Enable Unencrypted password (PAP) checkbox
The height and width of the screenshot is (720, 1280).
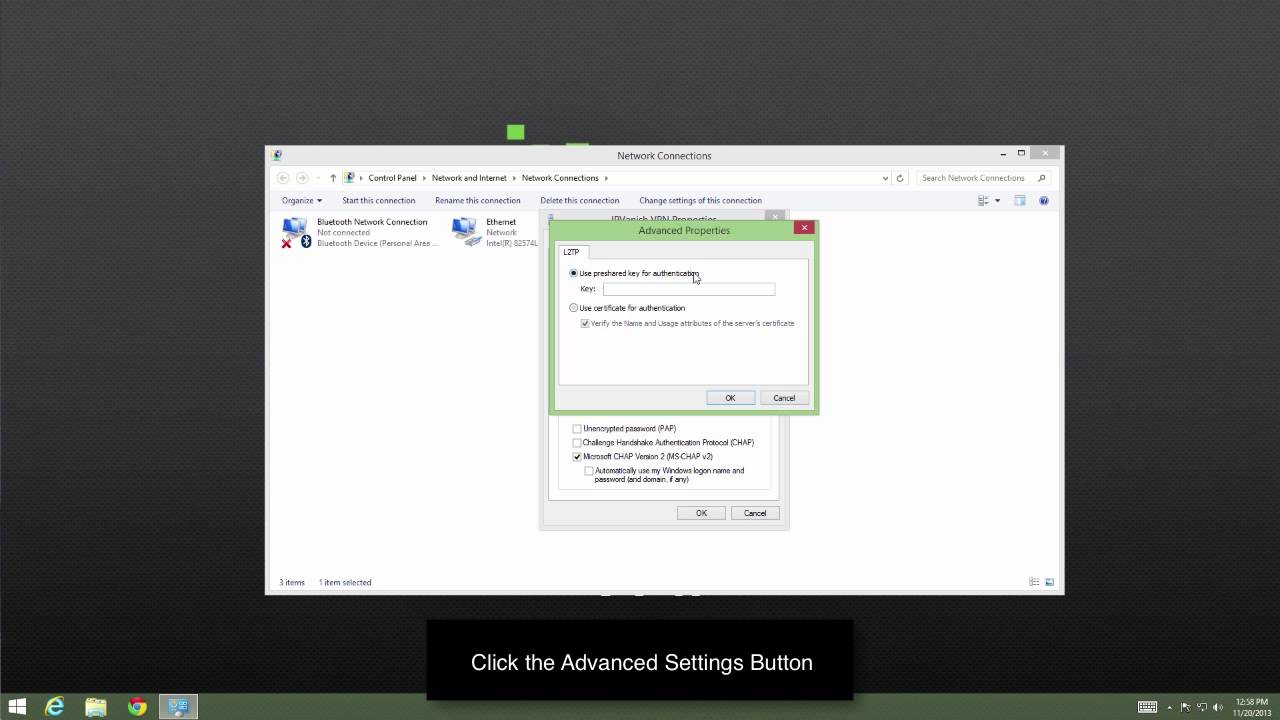[577, 428]
